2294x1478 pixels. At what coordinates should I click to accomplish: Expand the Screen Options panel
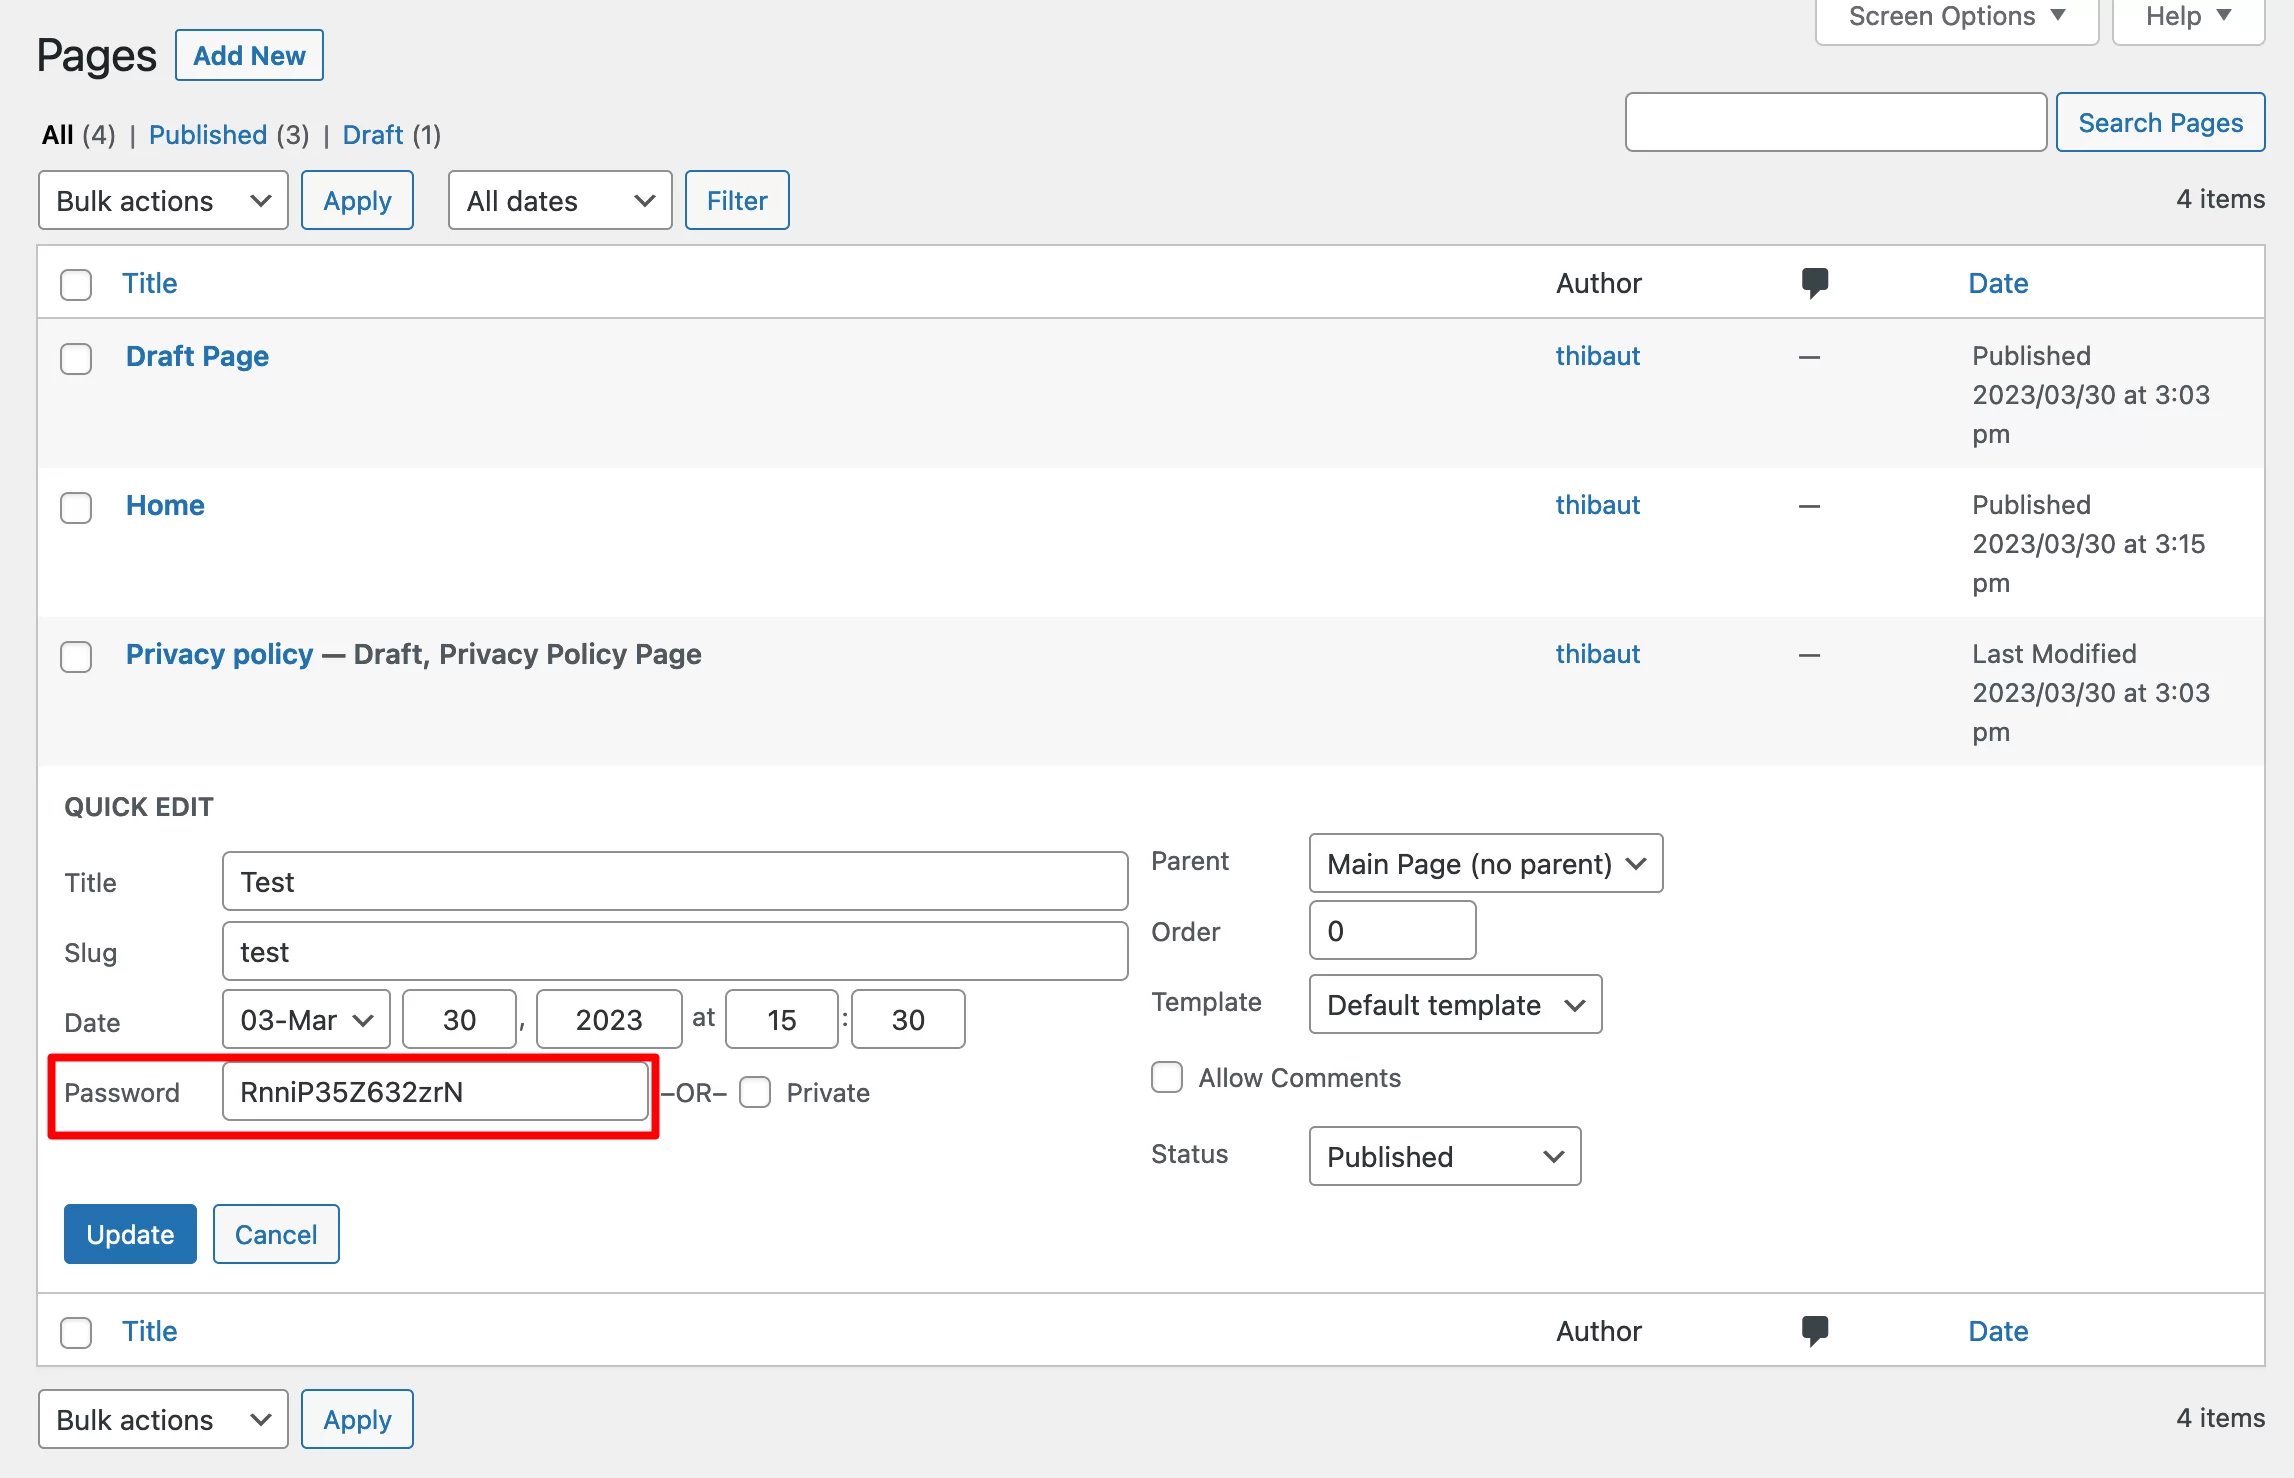[x=1956, y=17]
